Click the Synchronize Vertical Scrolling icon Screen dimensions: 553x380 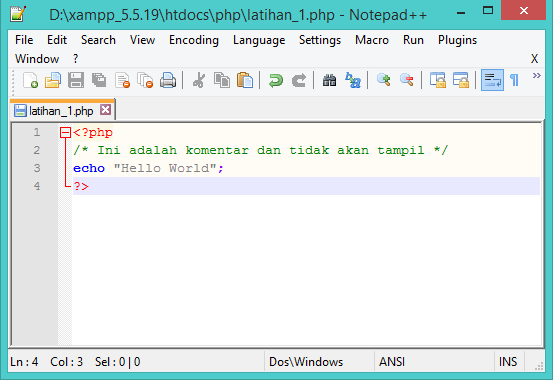click(438, 80)
